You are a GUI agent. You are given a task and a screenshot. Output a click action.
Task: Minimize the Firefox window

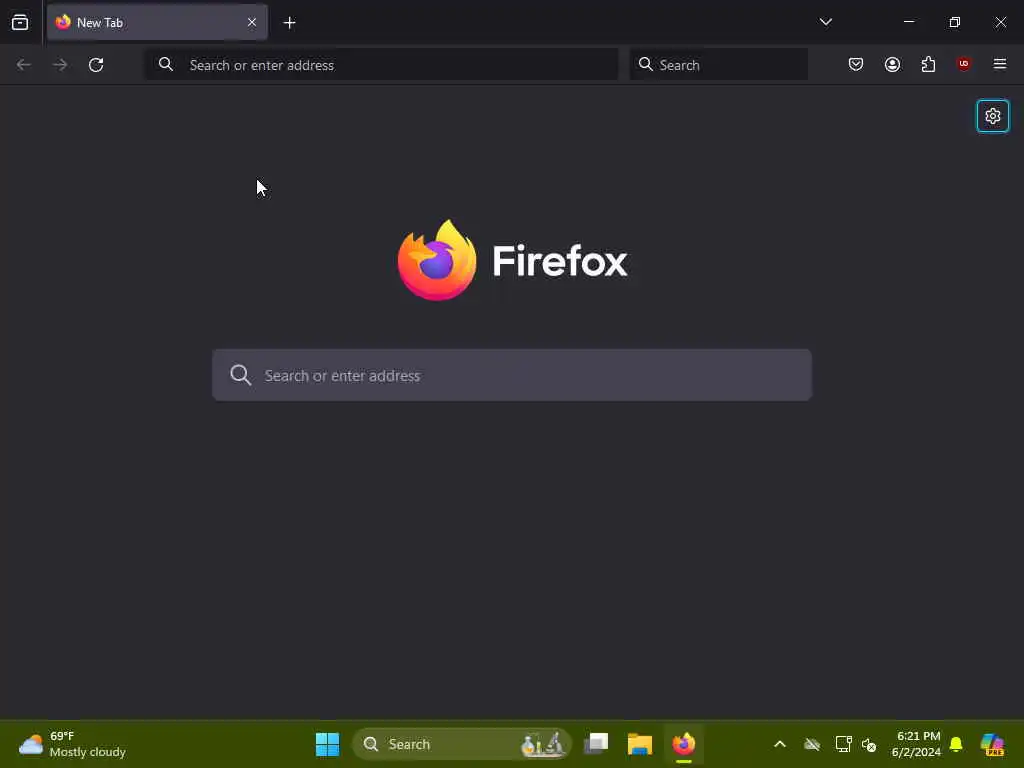pyautogui.click(x=909, y=22)
